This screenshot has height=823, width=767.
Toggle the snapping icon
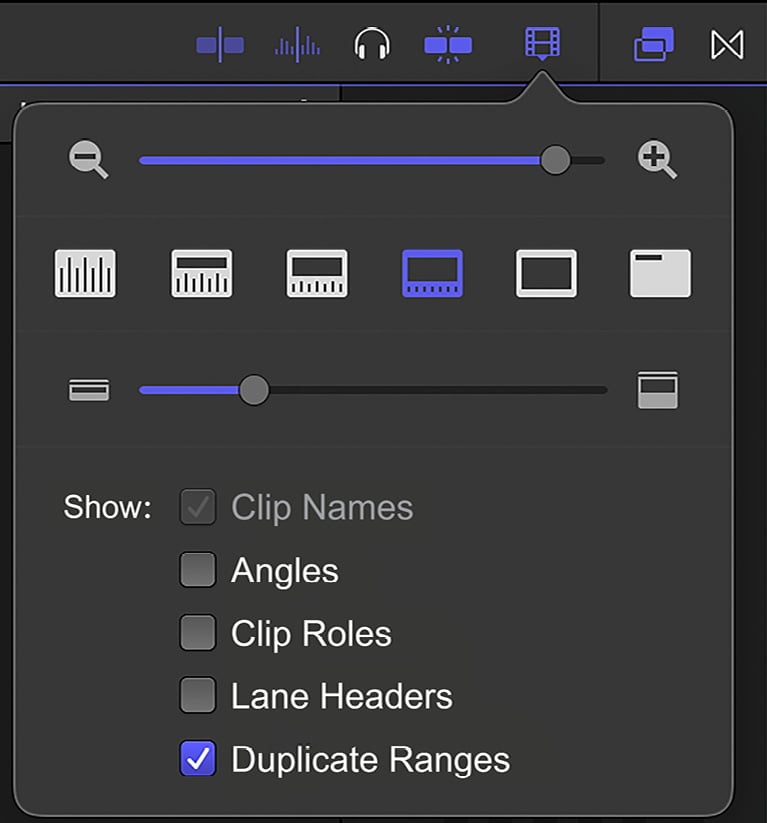pos(448,45)
